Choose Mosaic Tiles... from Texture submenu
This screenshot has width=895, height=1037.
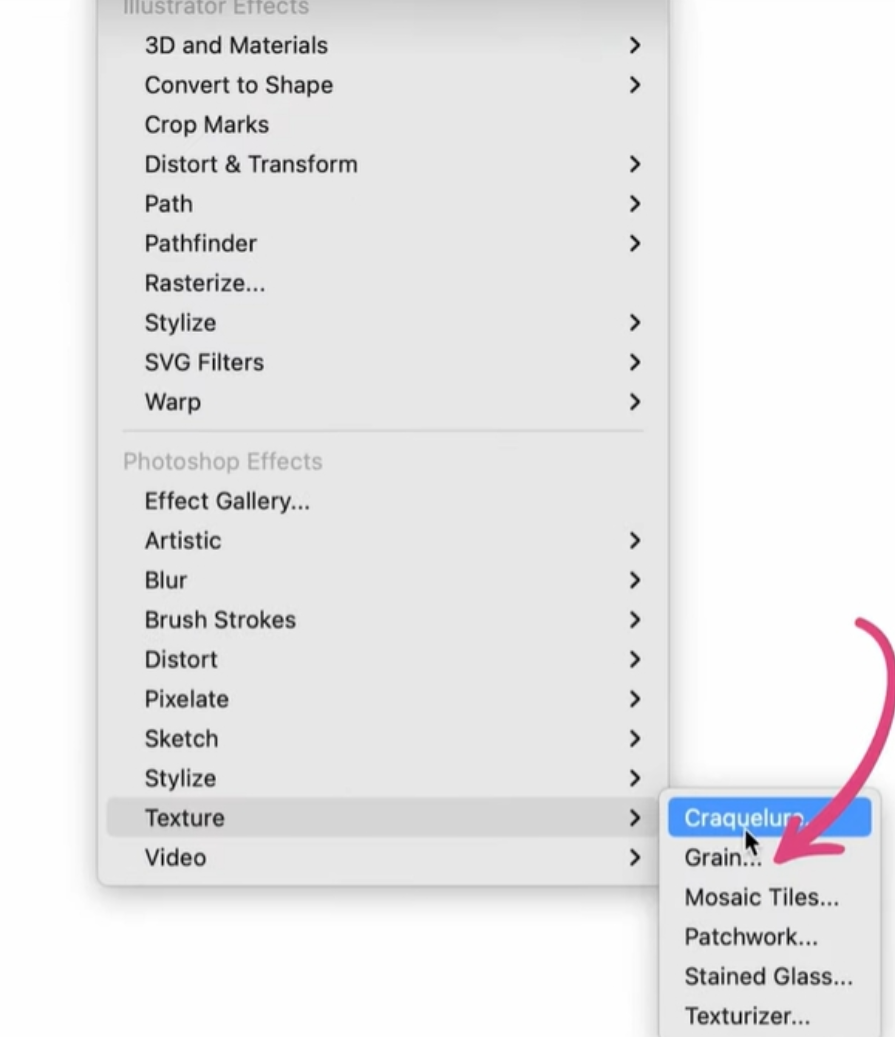pos(761,897)
